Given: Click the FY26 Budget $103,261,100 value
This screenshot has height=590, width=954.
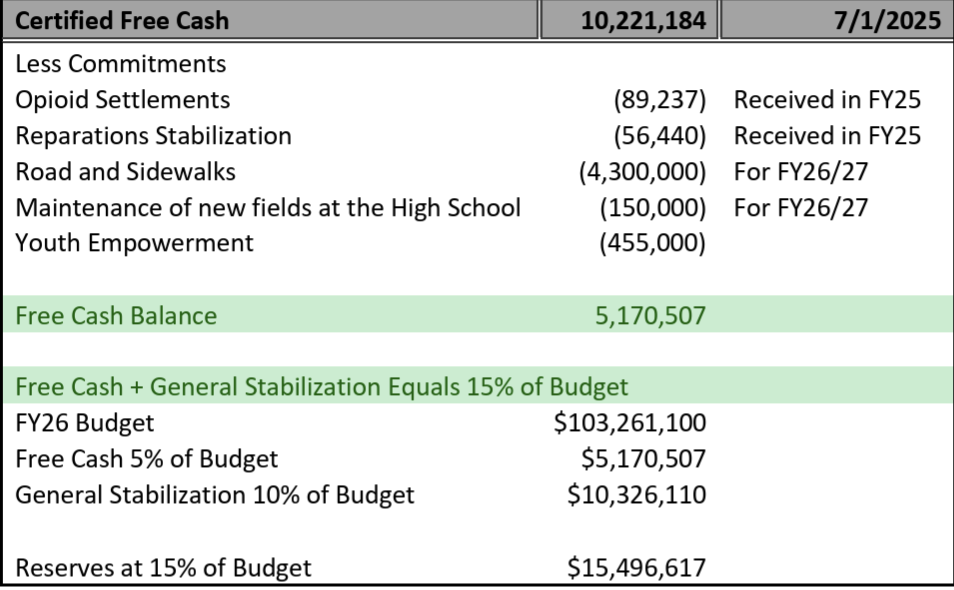Looking at the screenshot, I should [x=630, y=422].
